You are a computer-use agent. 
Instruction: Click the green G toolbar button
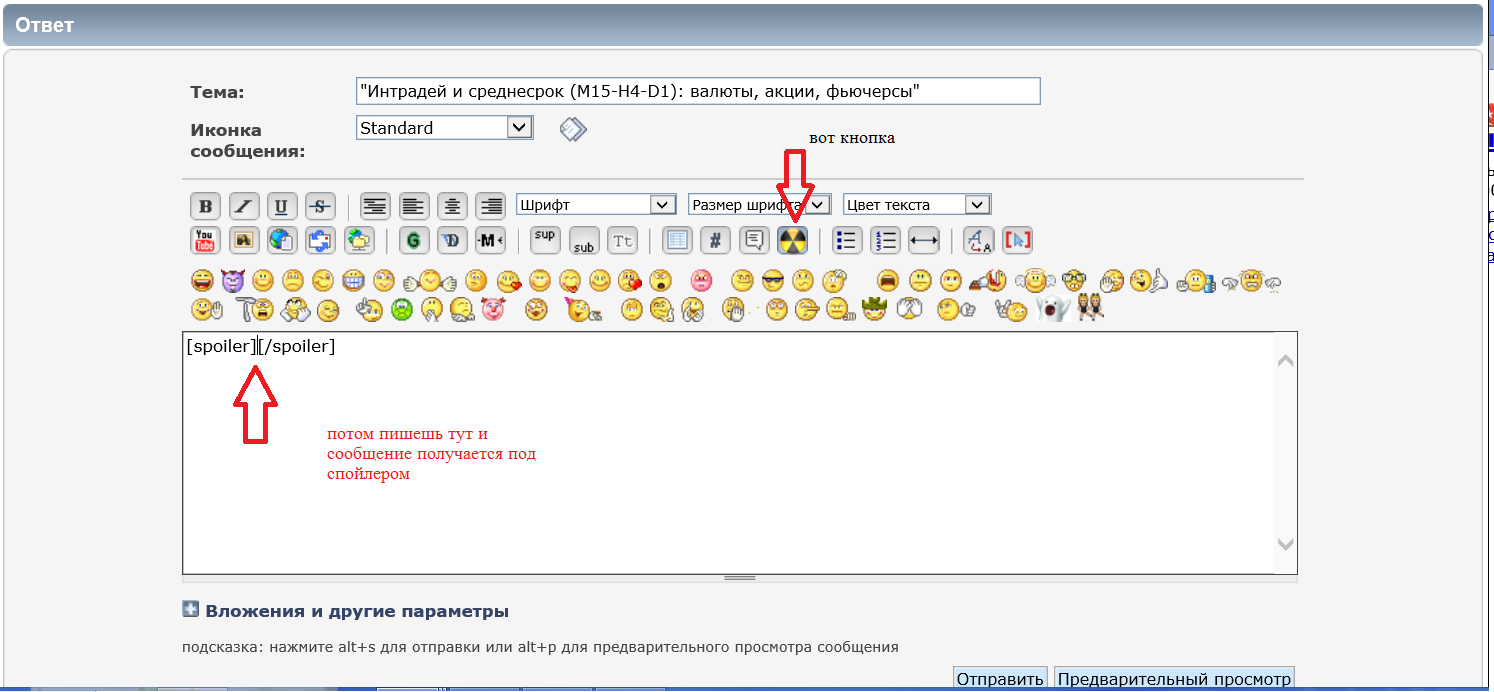[x=414, y=240]
